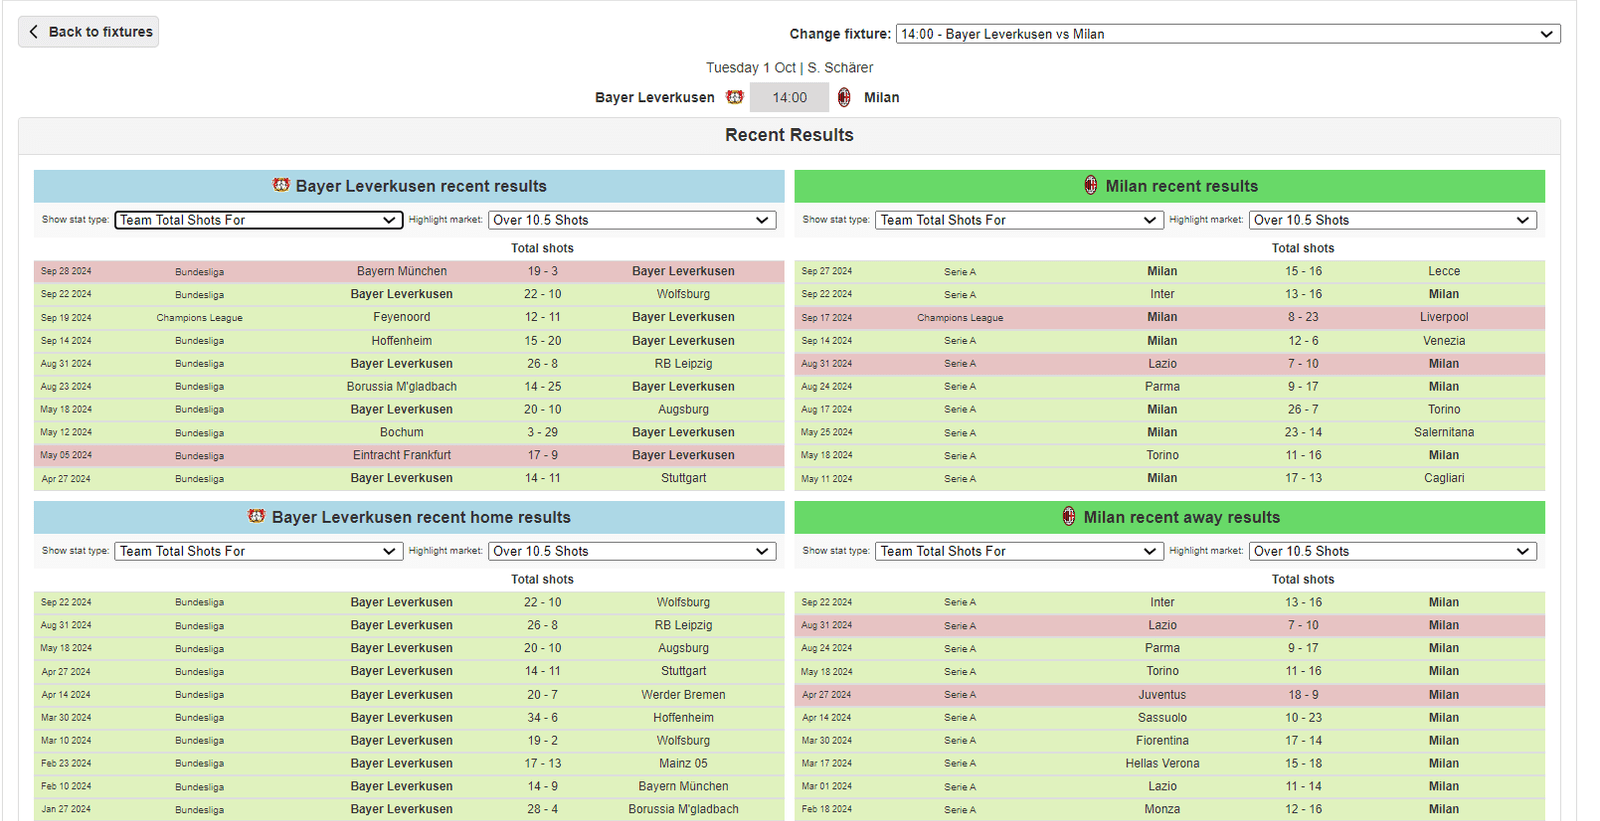Click the Feyenoord team name
The image size is (1600, 821).
402,317
